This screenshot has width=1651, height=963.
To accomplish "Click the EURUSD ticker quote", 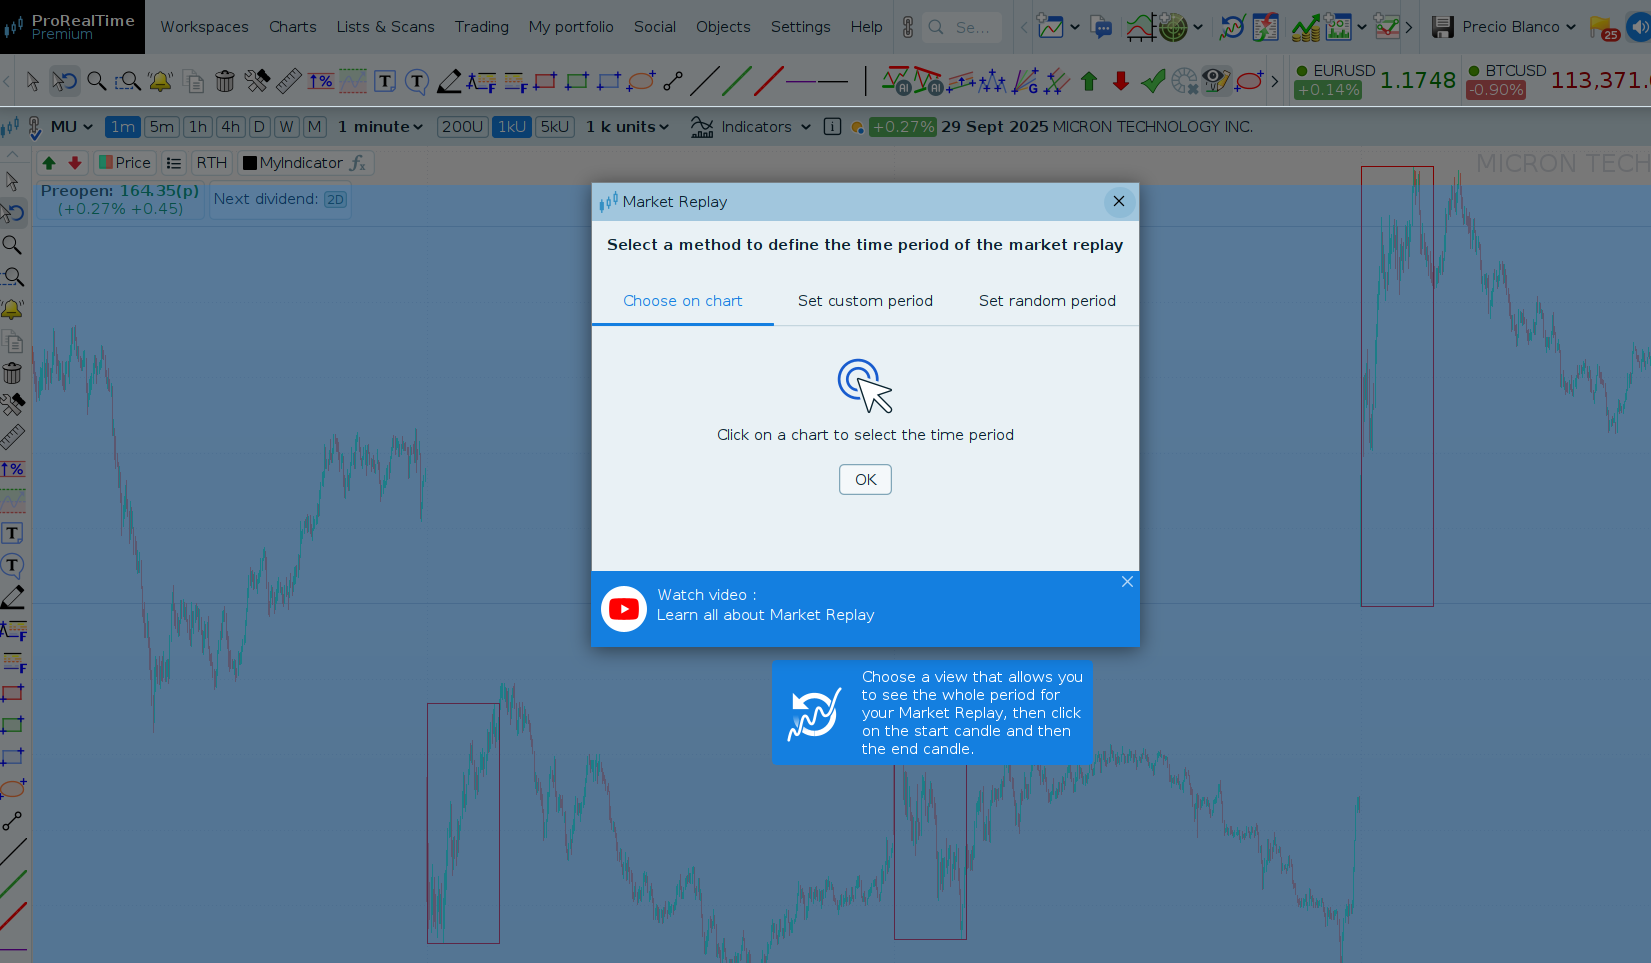I will [1374, 81].
